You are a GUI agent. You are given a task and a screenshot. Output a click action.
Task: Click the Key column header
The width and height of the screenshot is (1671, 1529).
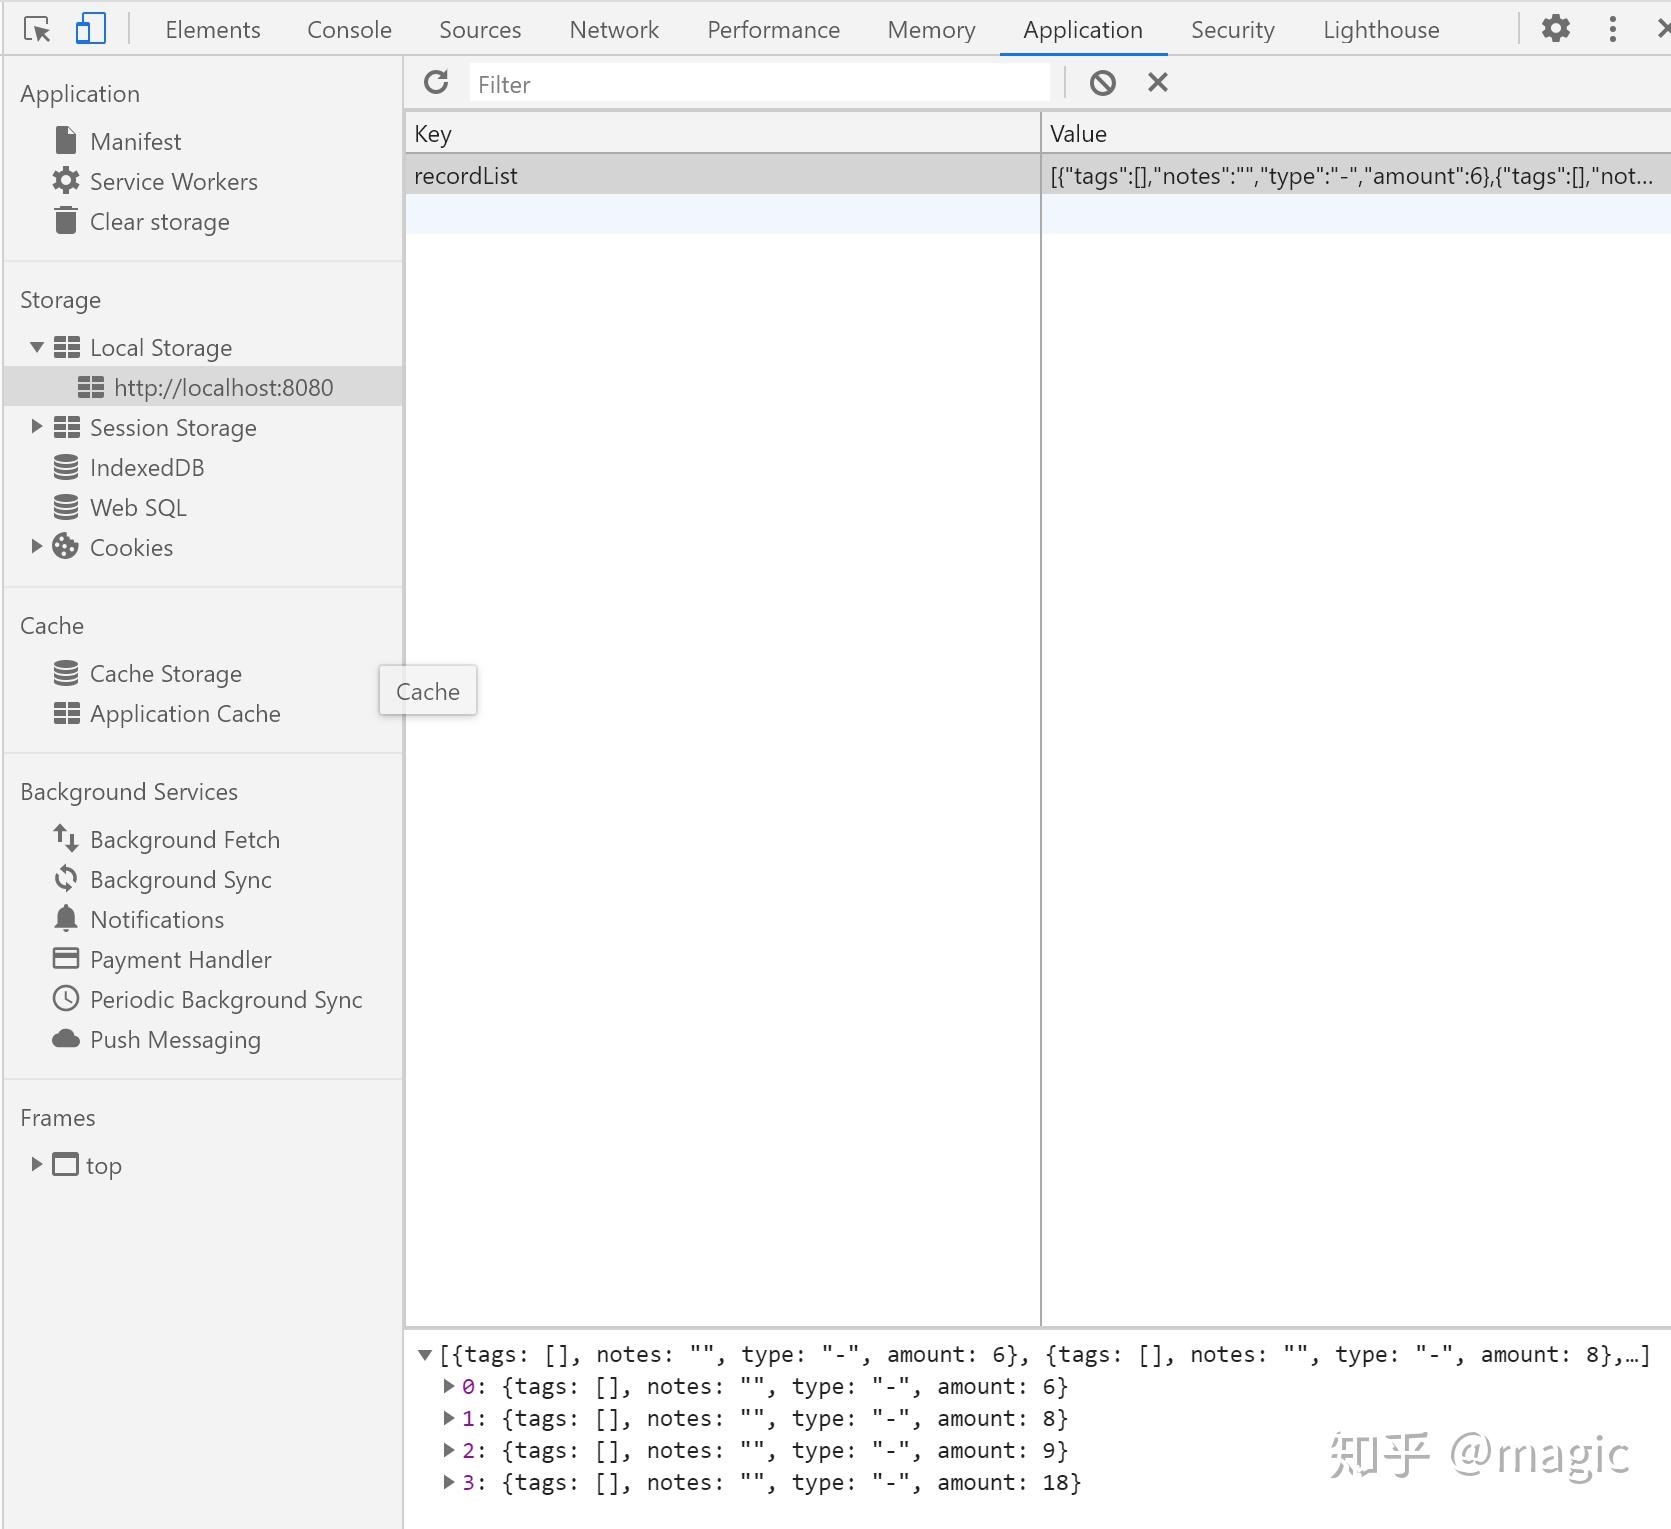click(722, 133)
